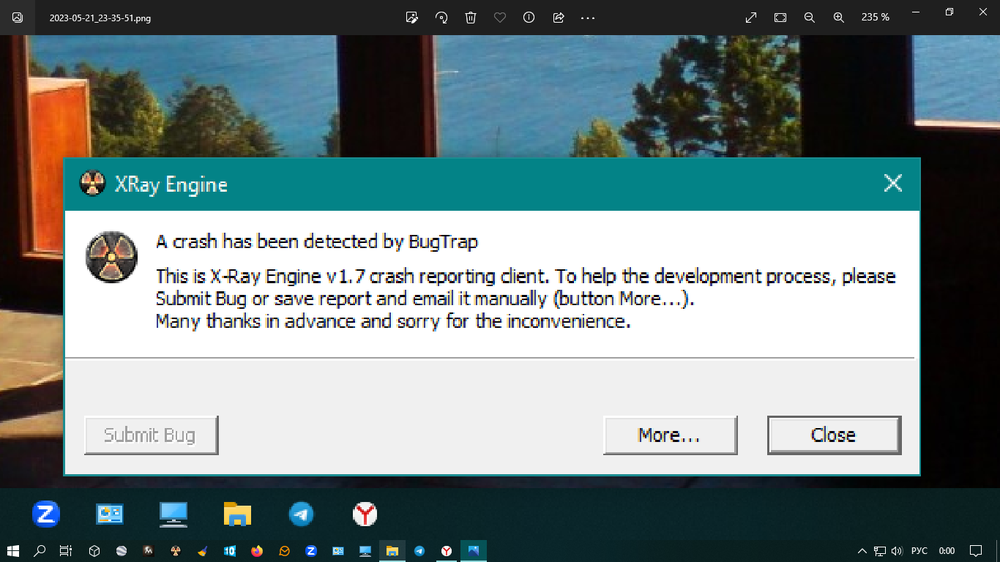Click the radiation symbol taskbar icon
Screen dimensions: 1000x562
tap(175, 551)
